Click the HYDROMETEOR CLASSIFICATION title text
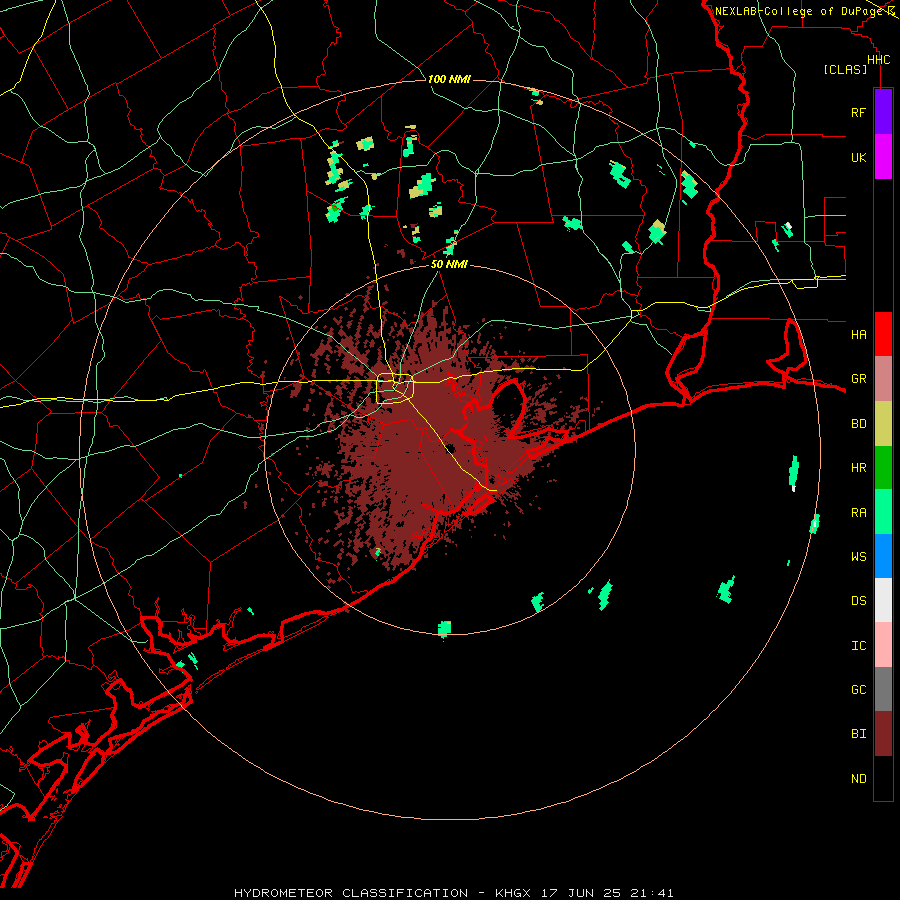This screenshot has height=900, width=900. click(x=351, y=893)
